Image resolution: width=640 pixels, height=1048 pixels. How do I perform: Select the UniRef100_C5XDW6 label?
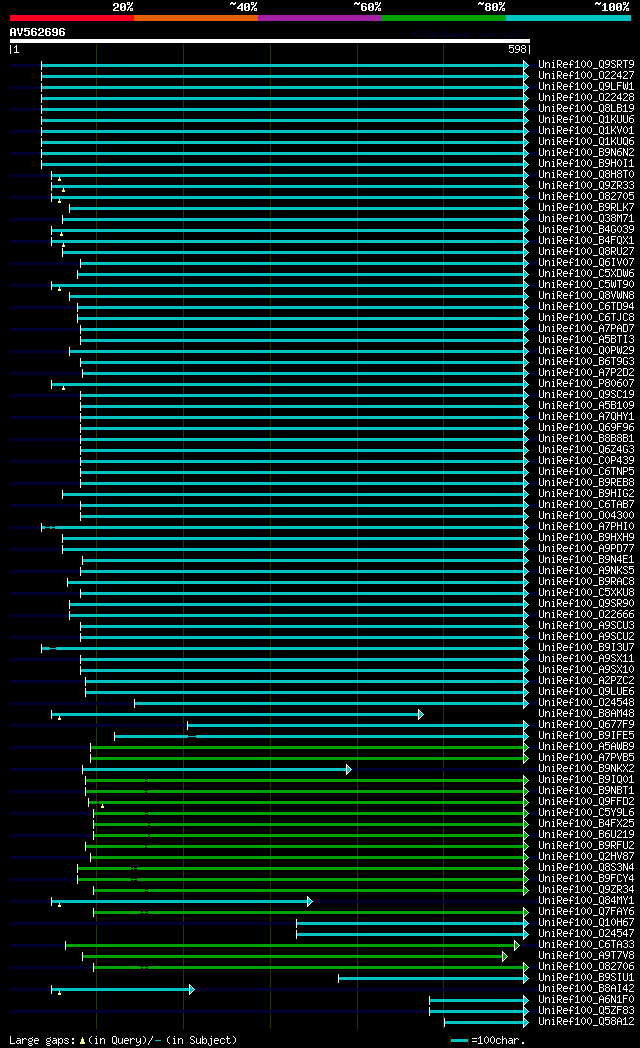[587, 273]
